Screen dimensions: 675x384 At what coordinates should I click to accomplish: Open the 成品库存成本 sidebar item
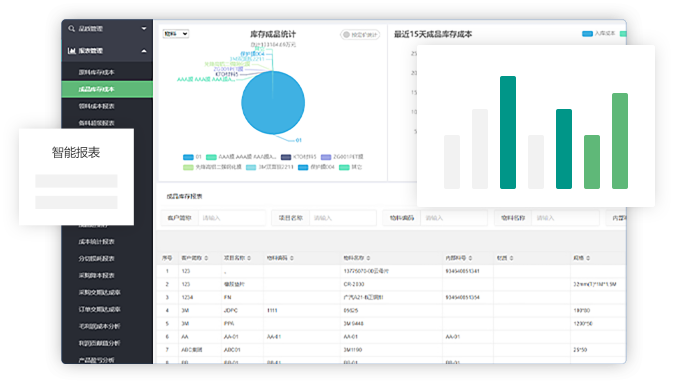click(x=107, y=89)
